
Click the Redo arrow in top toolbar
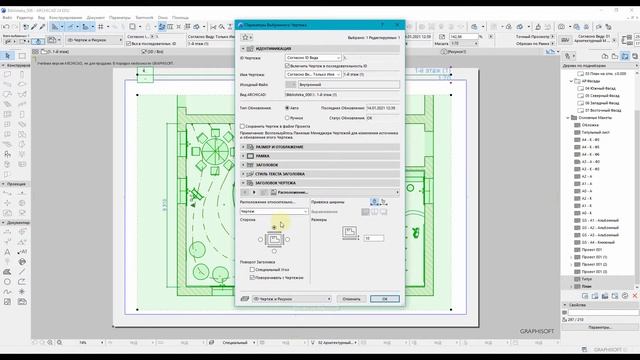[x=15, y=27]
